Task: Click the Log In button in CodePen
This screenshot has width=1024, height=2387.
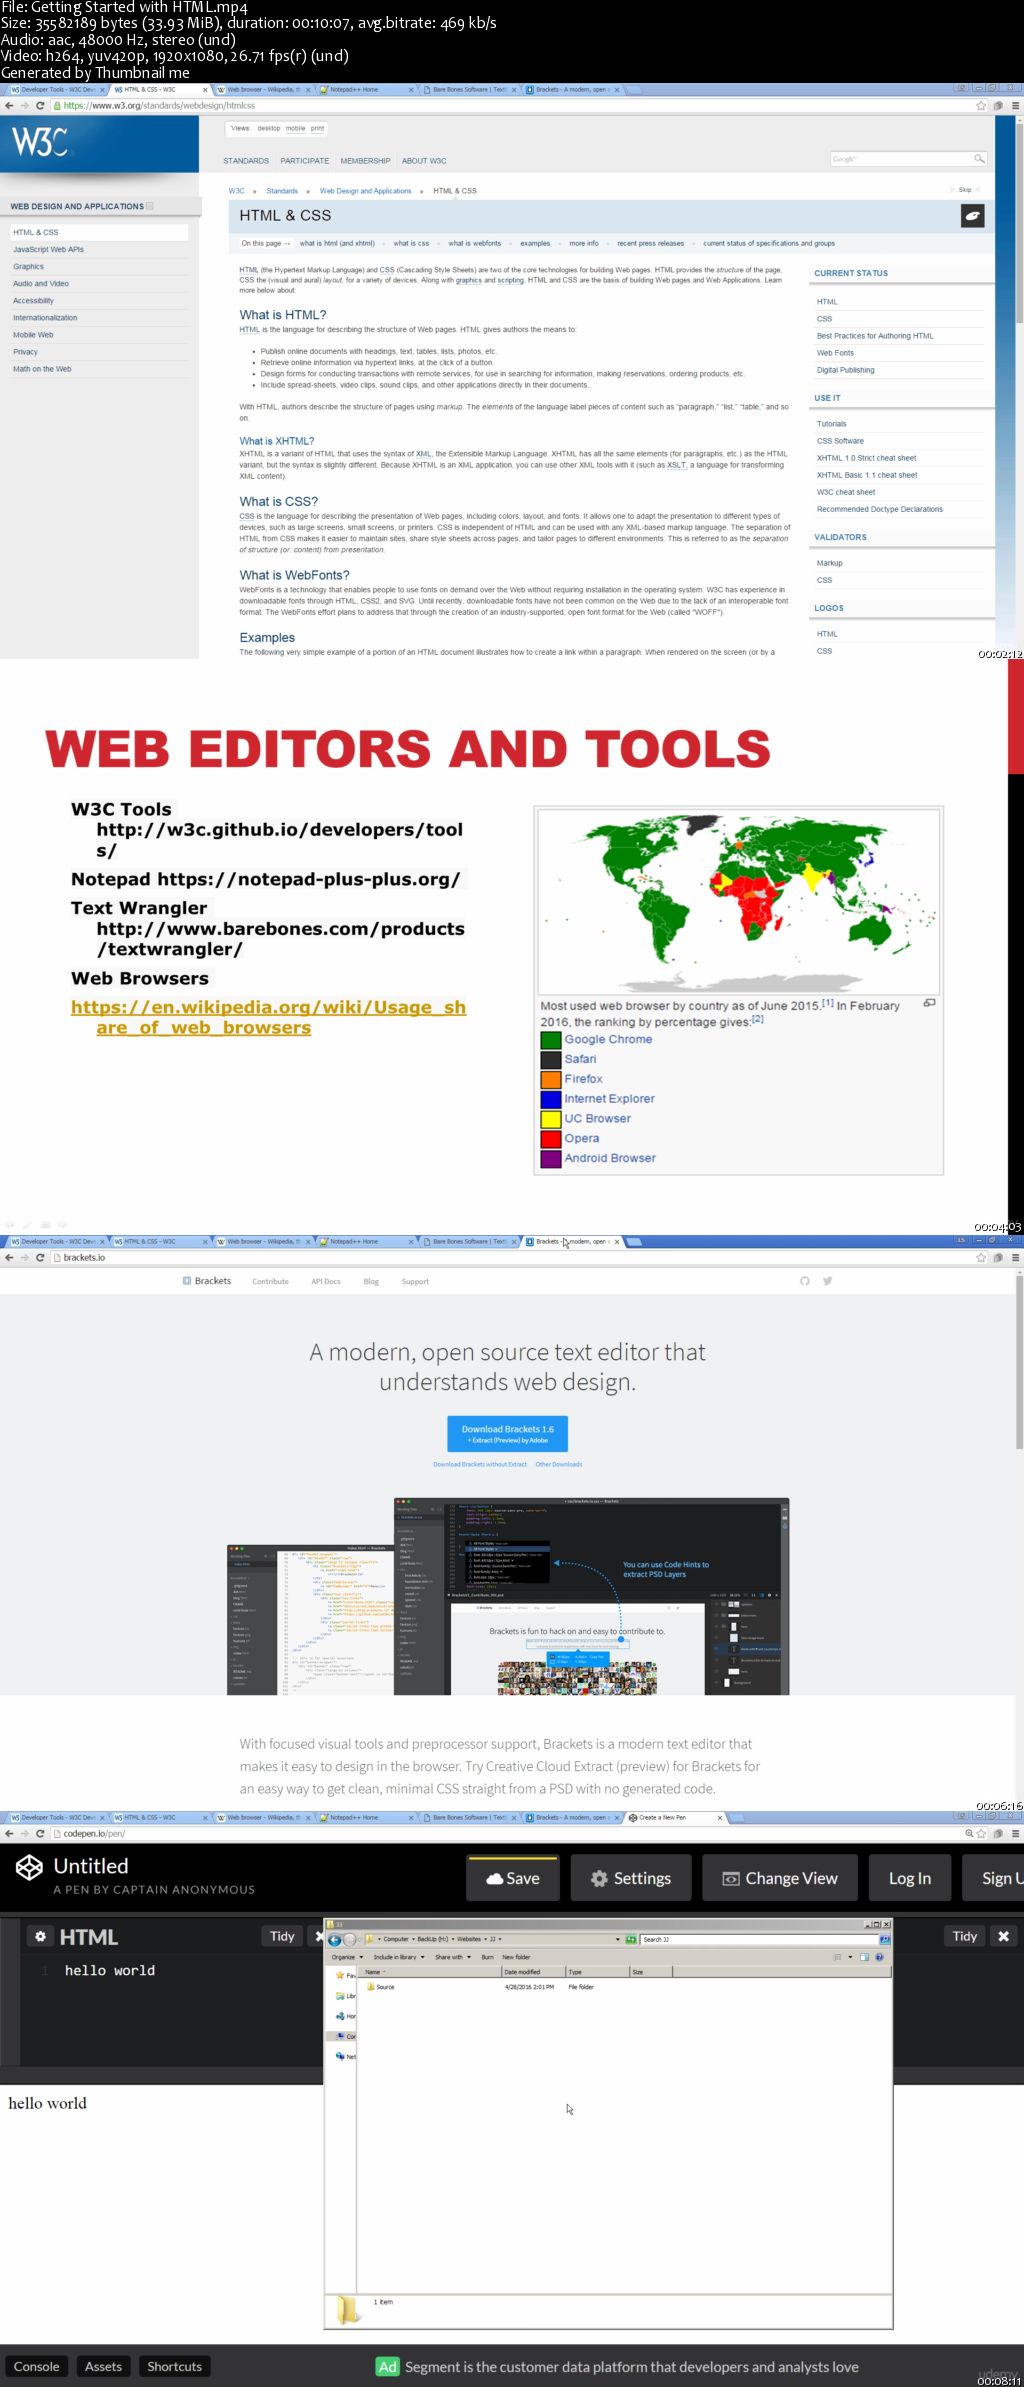Action: click(910, 1878)
